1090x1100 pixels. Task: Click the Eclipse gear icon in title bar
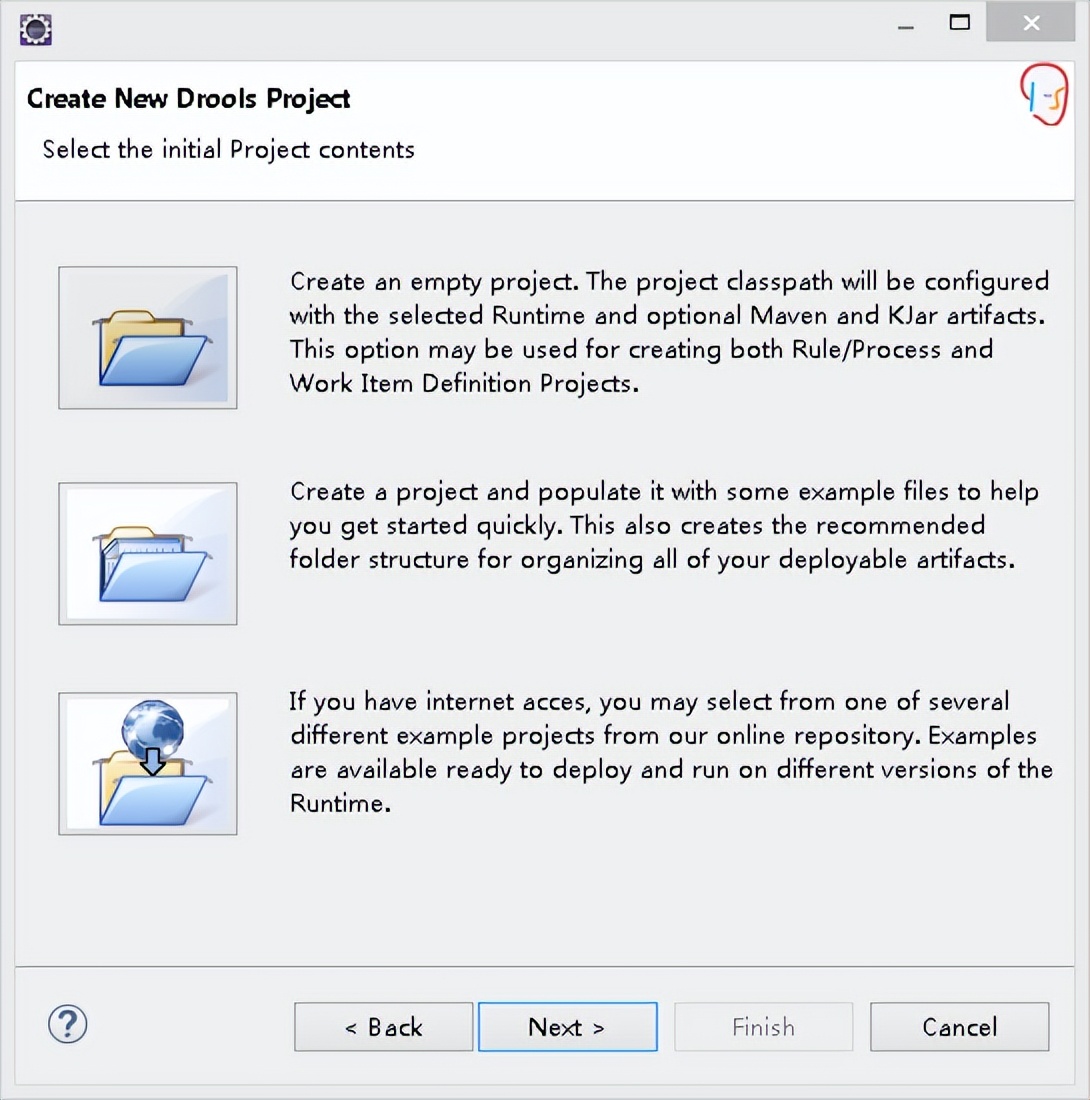tap(36, 29)
